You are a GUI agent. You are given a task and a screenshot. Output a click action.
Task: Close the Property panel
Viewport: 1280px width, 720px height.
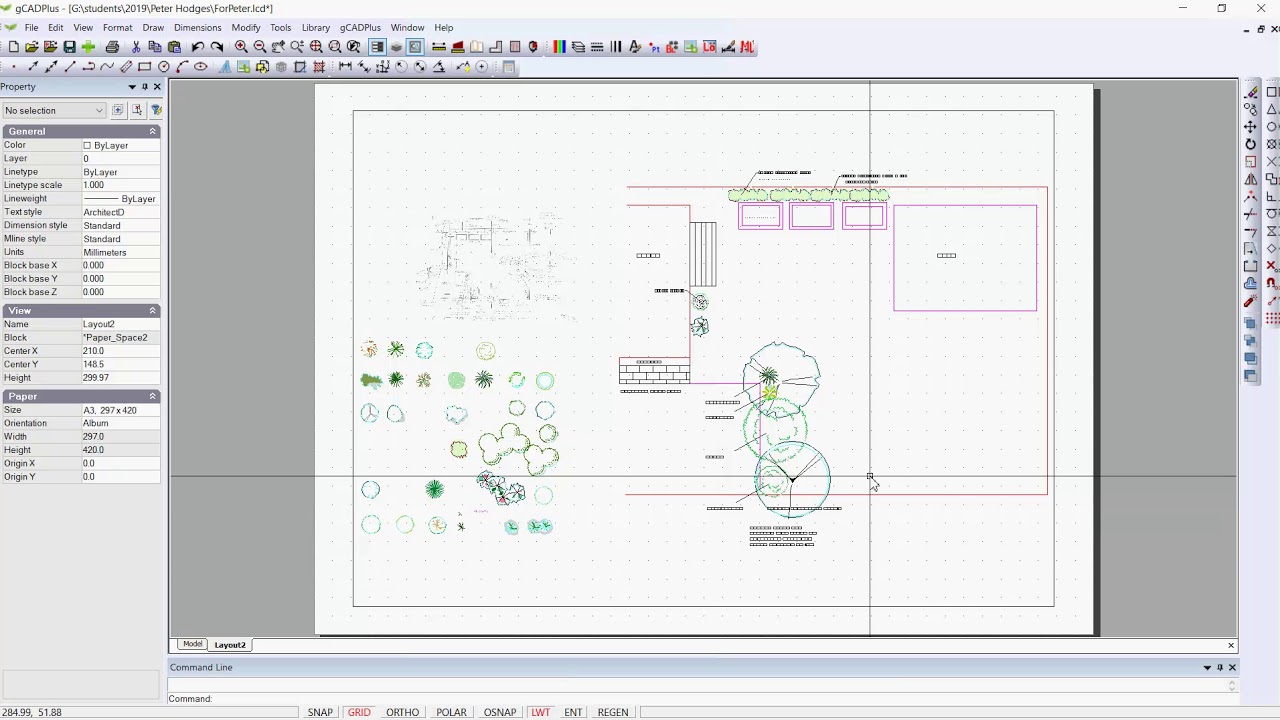(157, 87)
